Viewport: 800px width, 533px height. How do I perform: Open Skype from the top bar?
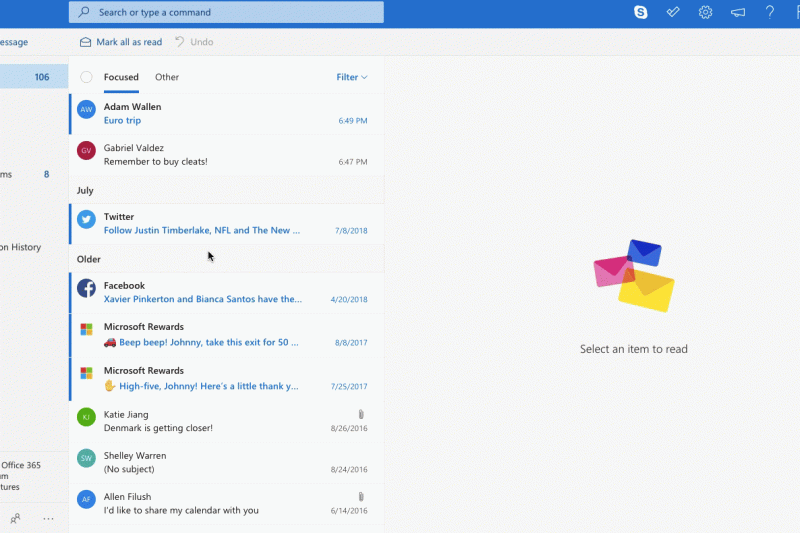(641, 12)
